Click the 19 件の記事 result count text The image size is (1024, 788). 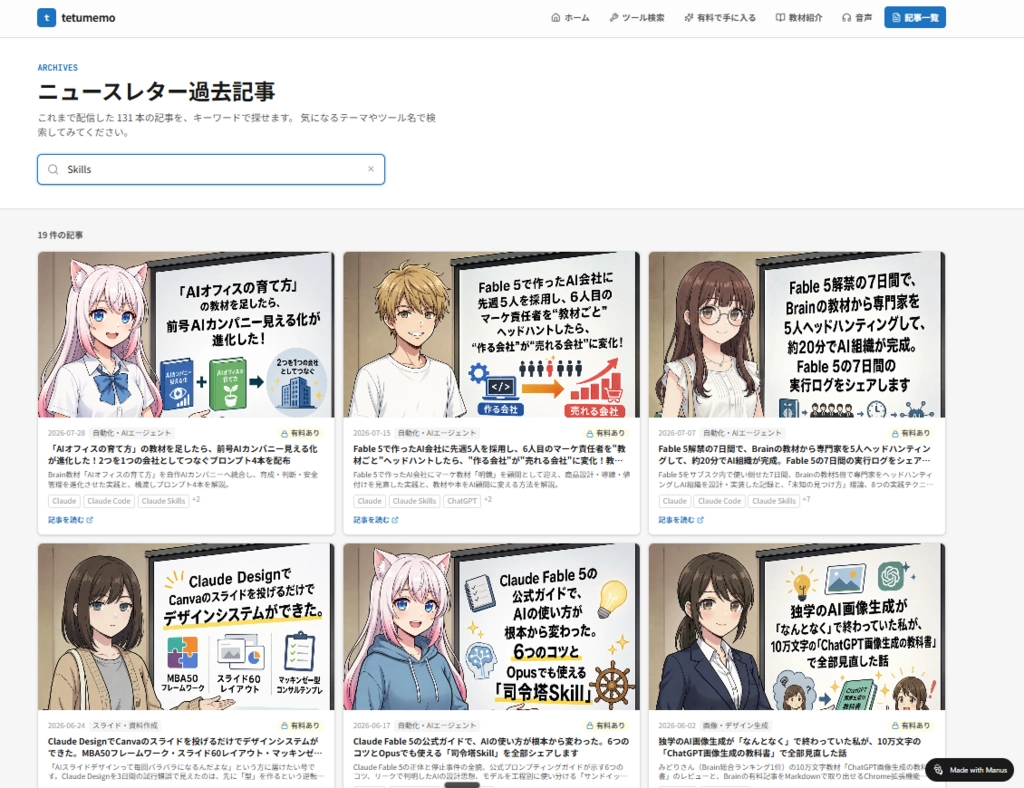60,235
